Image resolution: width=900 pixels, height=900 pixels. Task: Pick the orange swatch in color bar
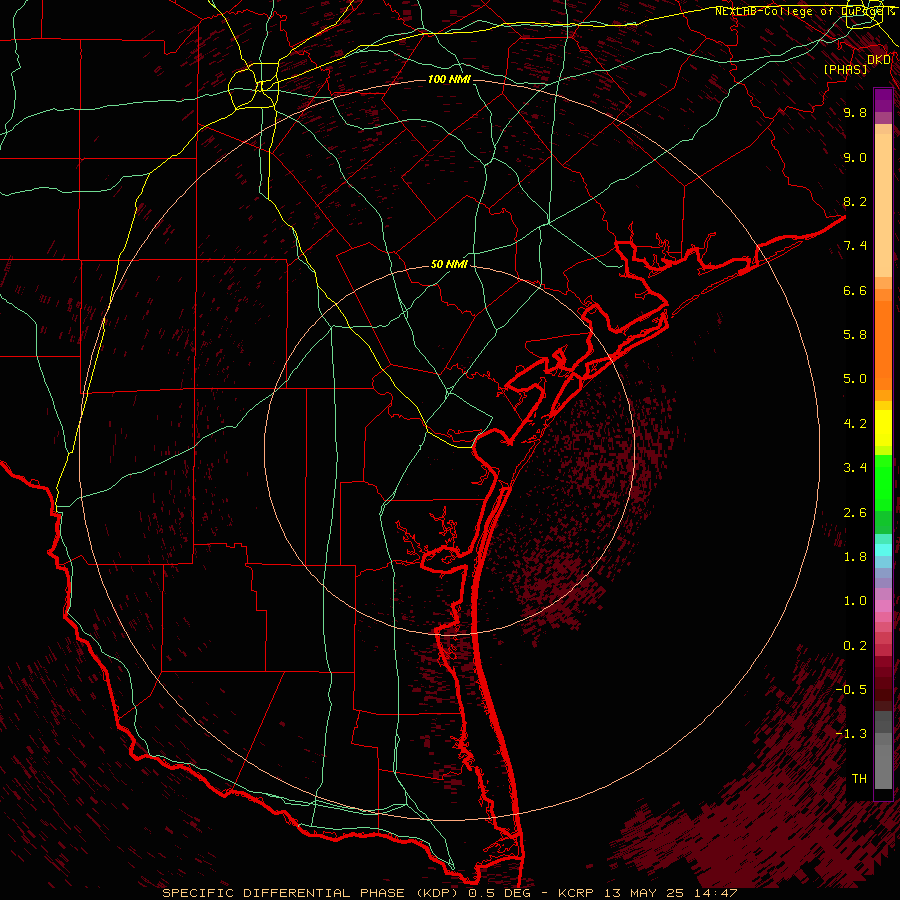pyautogui.click(x=883, y=346)
